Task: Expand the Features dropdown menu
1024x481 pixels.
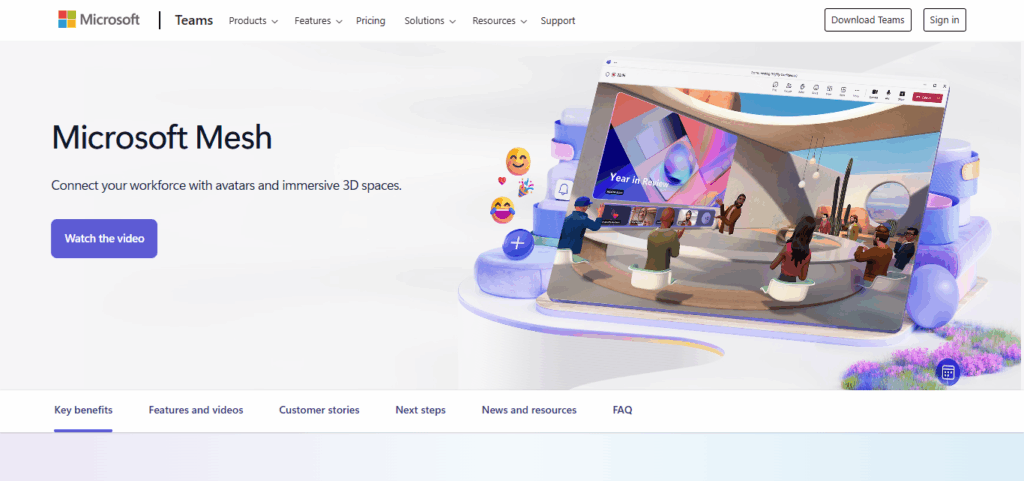Action: [318, 21]
